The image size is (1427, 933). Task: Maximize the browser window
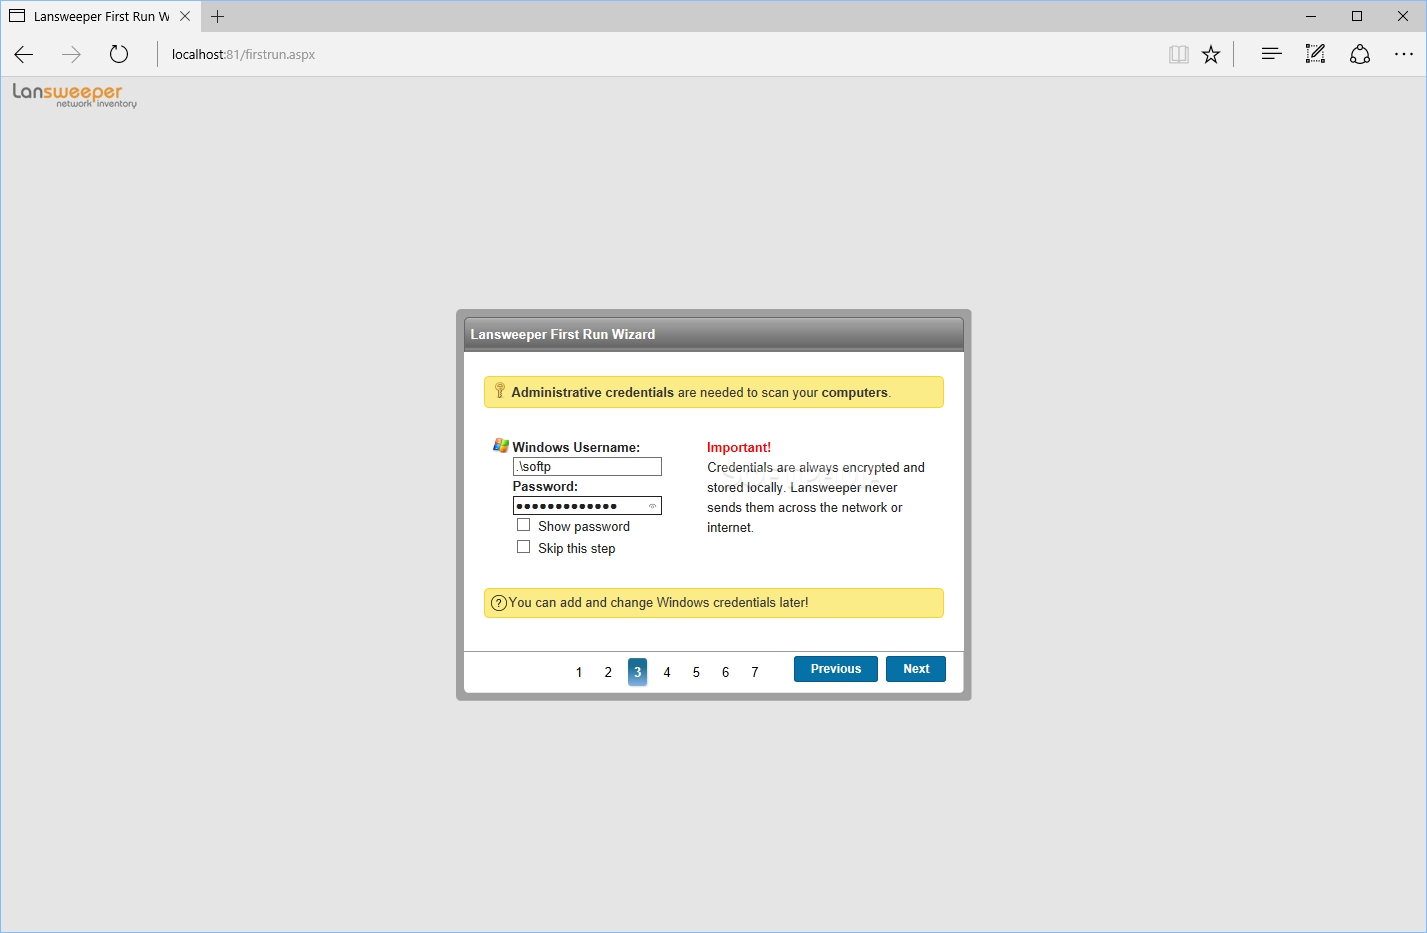click(1357, 16)
